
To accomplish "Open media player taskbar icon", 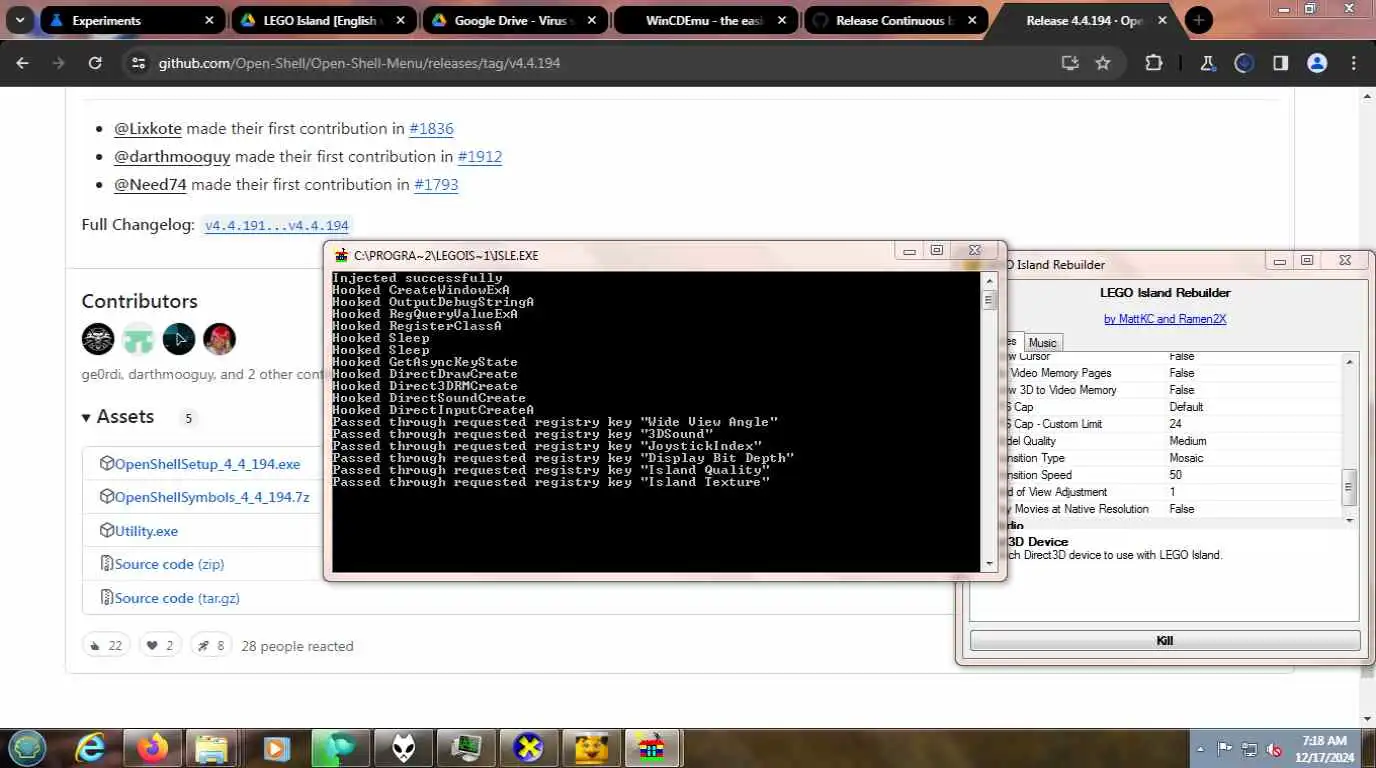I will point(275,748).
